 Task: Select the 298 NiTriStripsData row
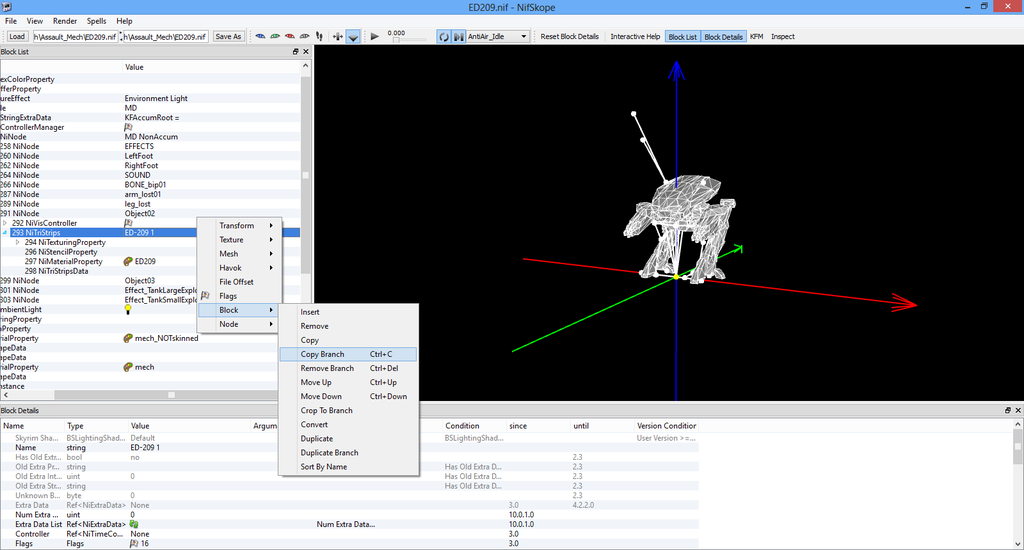56,271
